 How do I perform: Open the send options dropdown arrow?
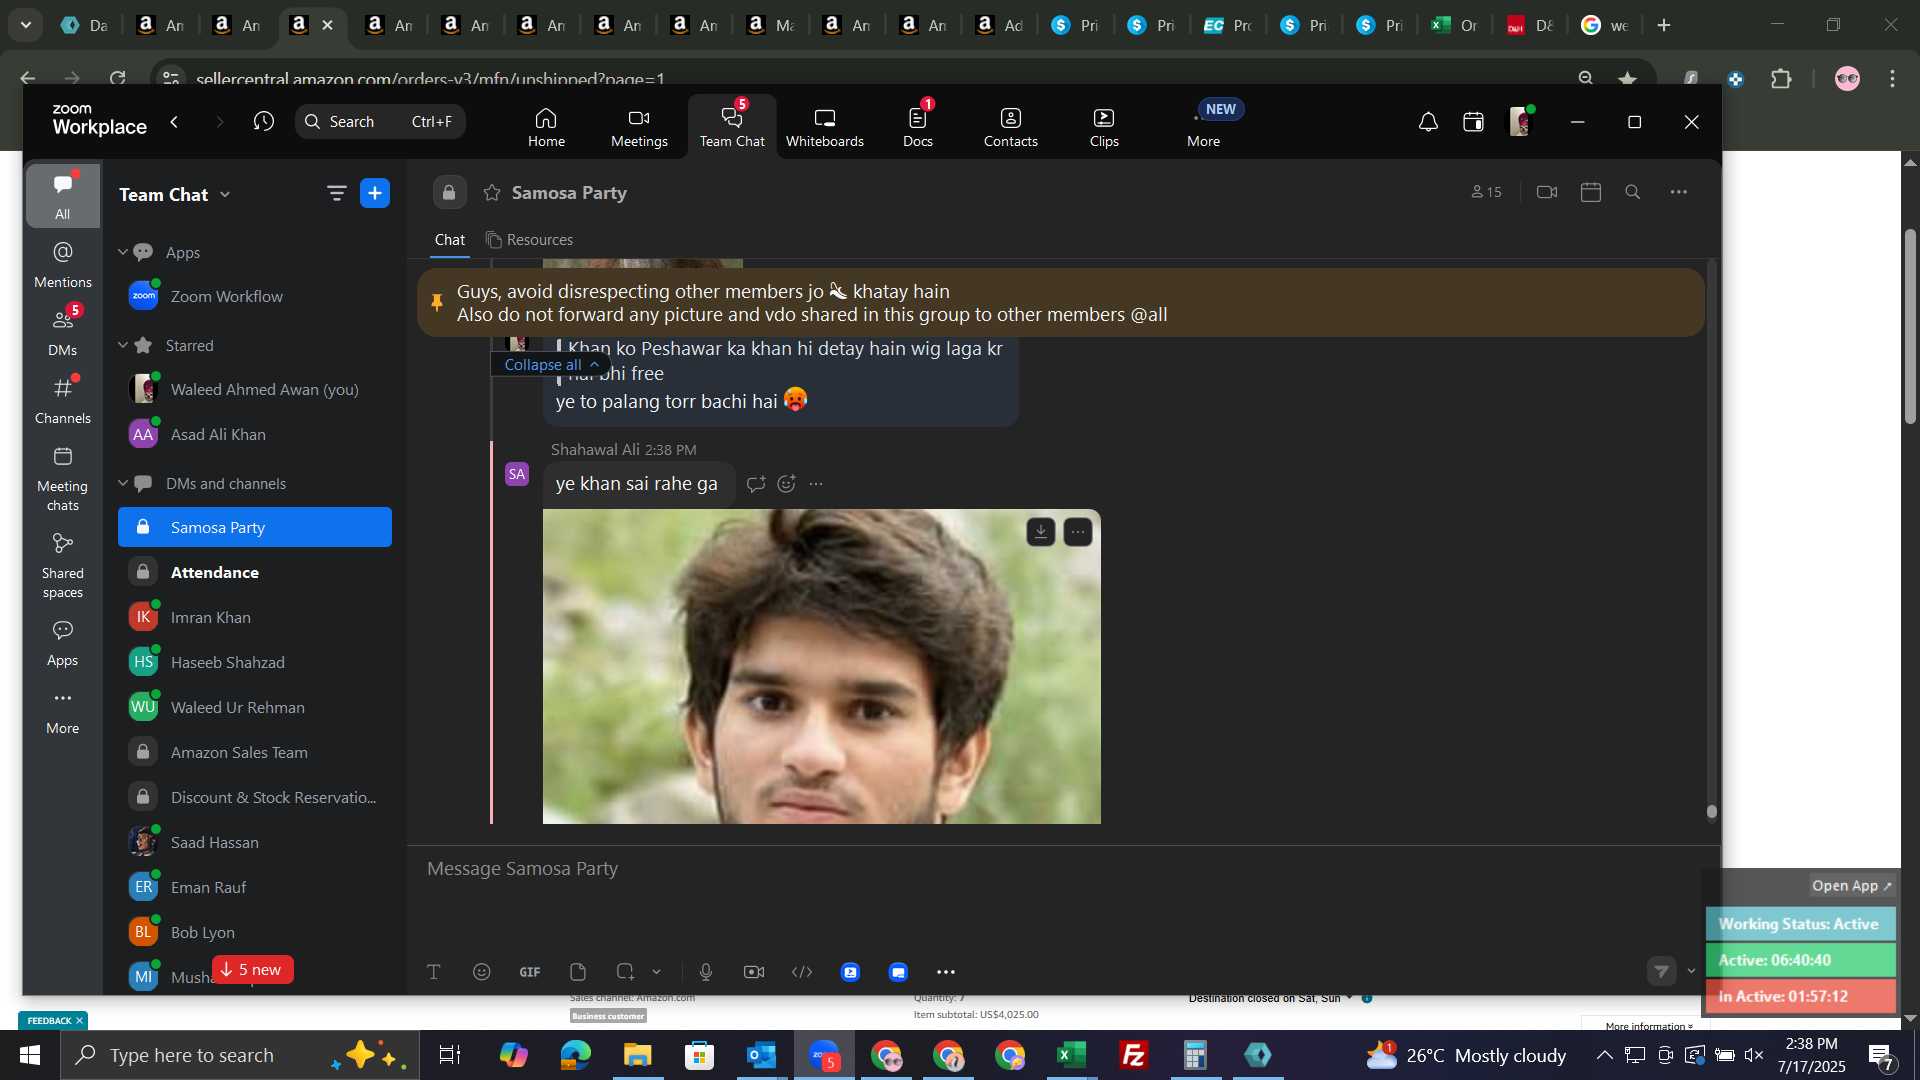pos(1692,971)
